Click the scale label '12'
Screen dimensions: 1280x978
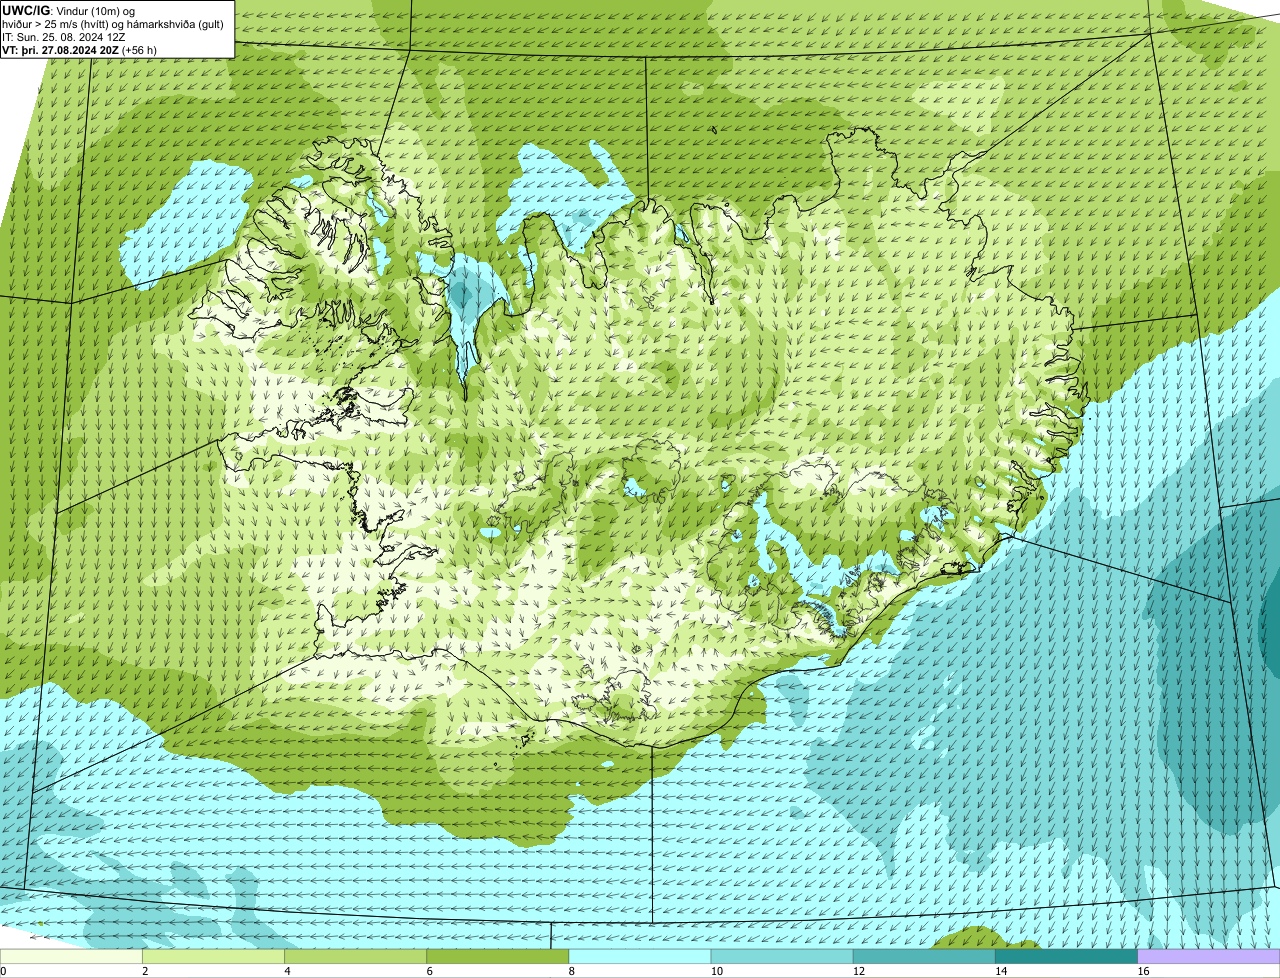[858, 971]
